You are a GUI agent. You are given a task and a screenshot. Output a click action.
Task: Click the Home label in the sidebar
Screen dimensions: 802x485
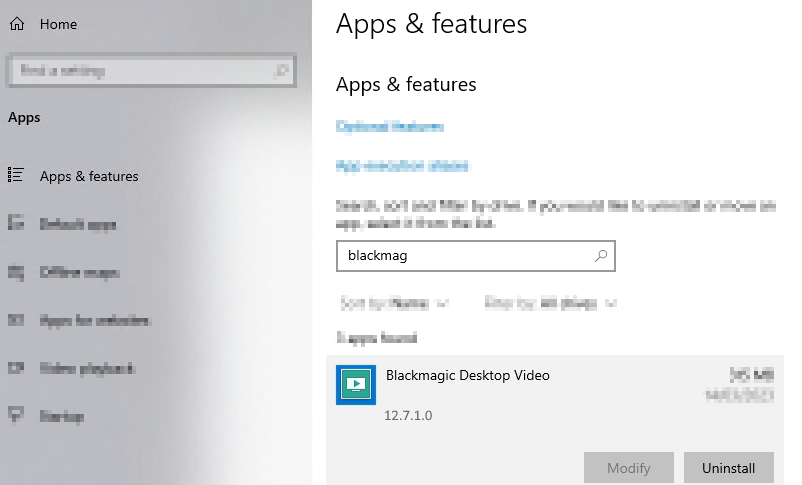(58, 24)
